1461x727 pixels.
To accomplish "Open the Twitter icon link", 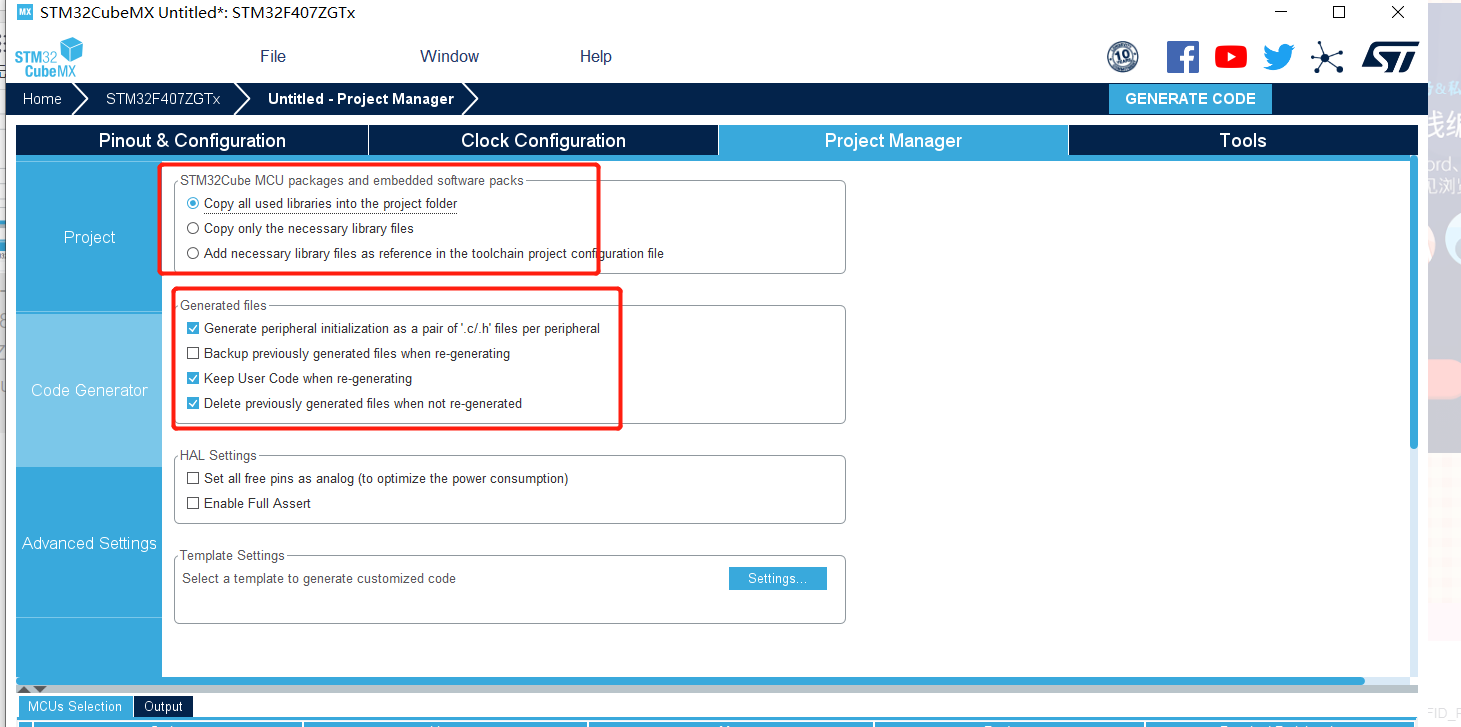I will tap(1279, 57).
